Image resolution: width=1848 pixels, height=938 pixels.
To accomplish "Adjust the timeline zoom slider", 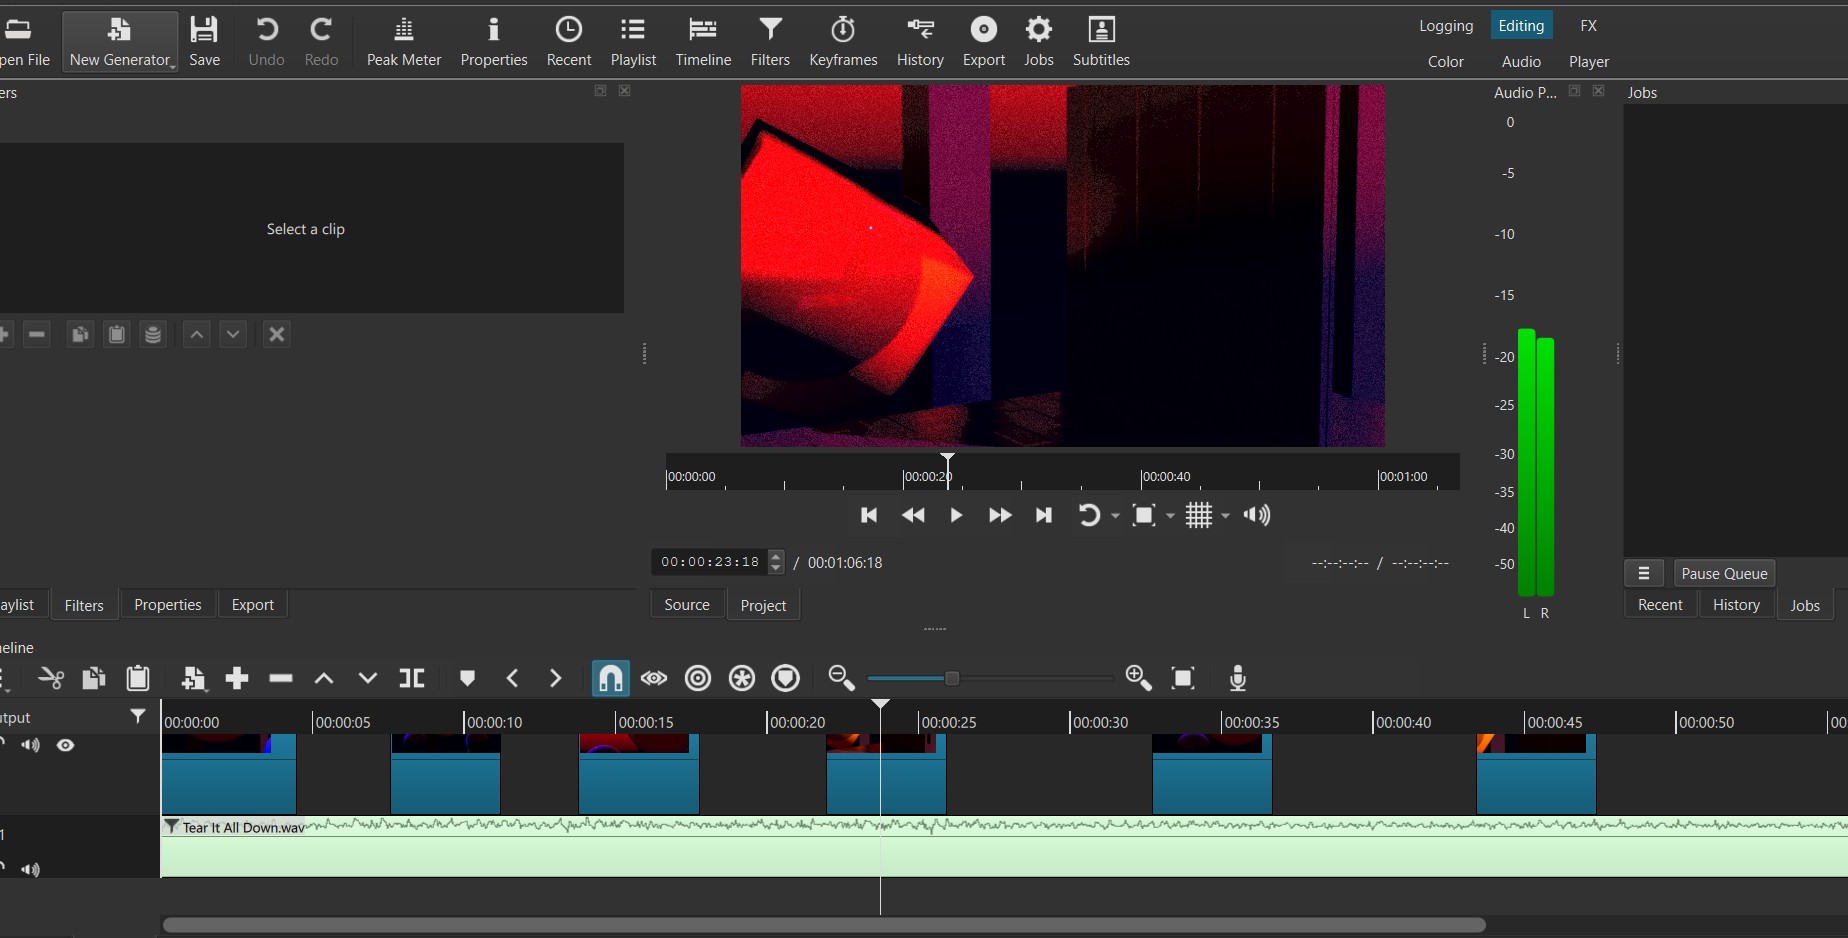I will (x=952, y=679).
